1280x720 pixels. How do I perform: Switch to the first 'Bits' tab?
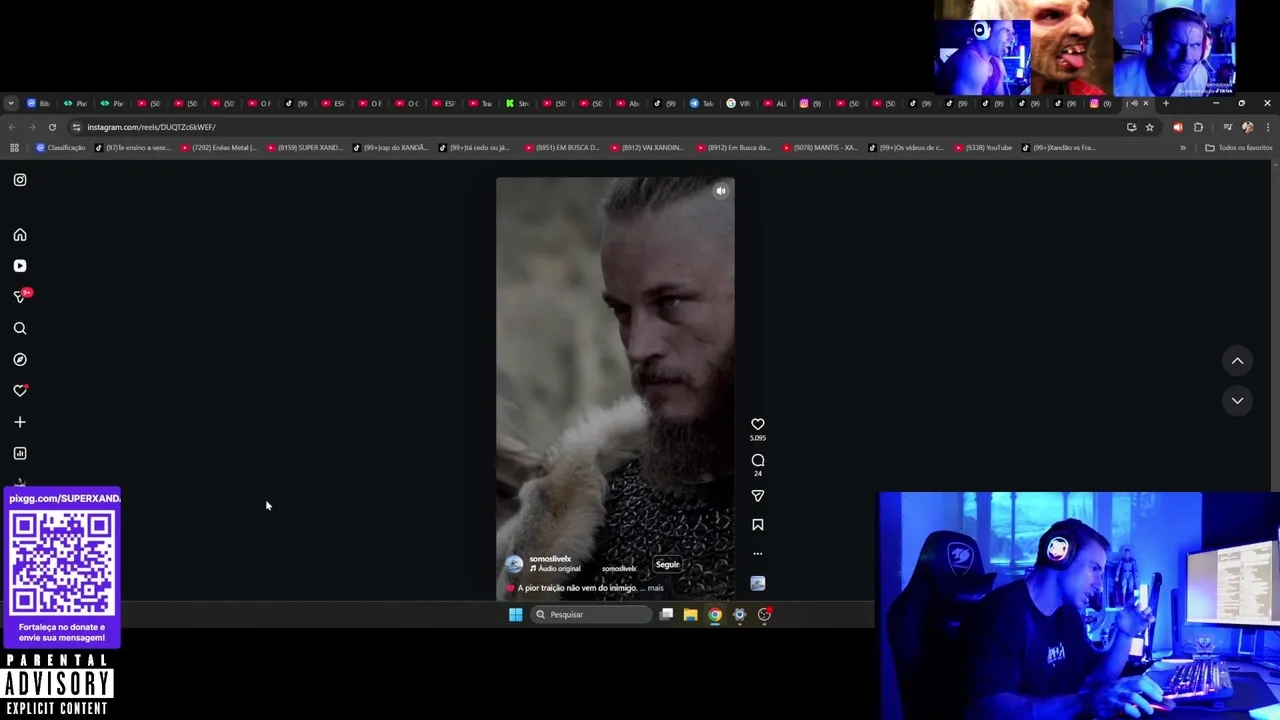click(38, 103)
